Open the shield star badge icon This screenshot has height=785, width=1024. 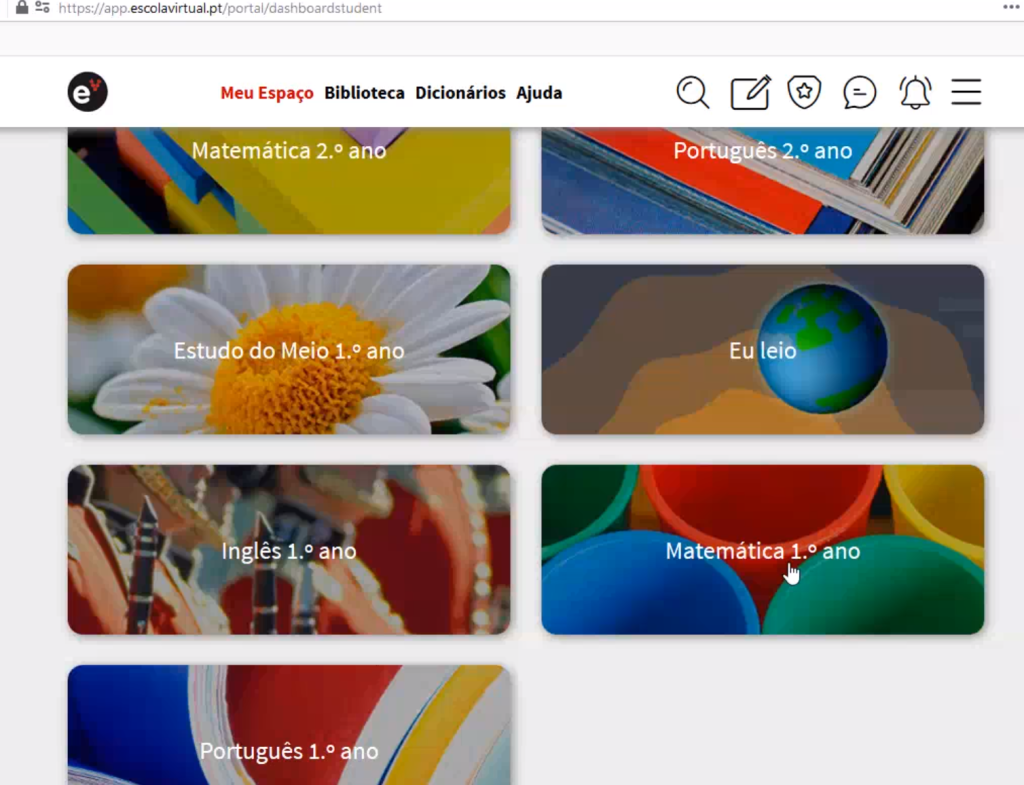(804, 92)
